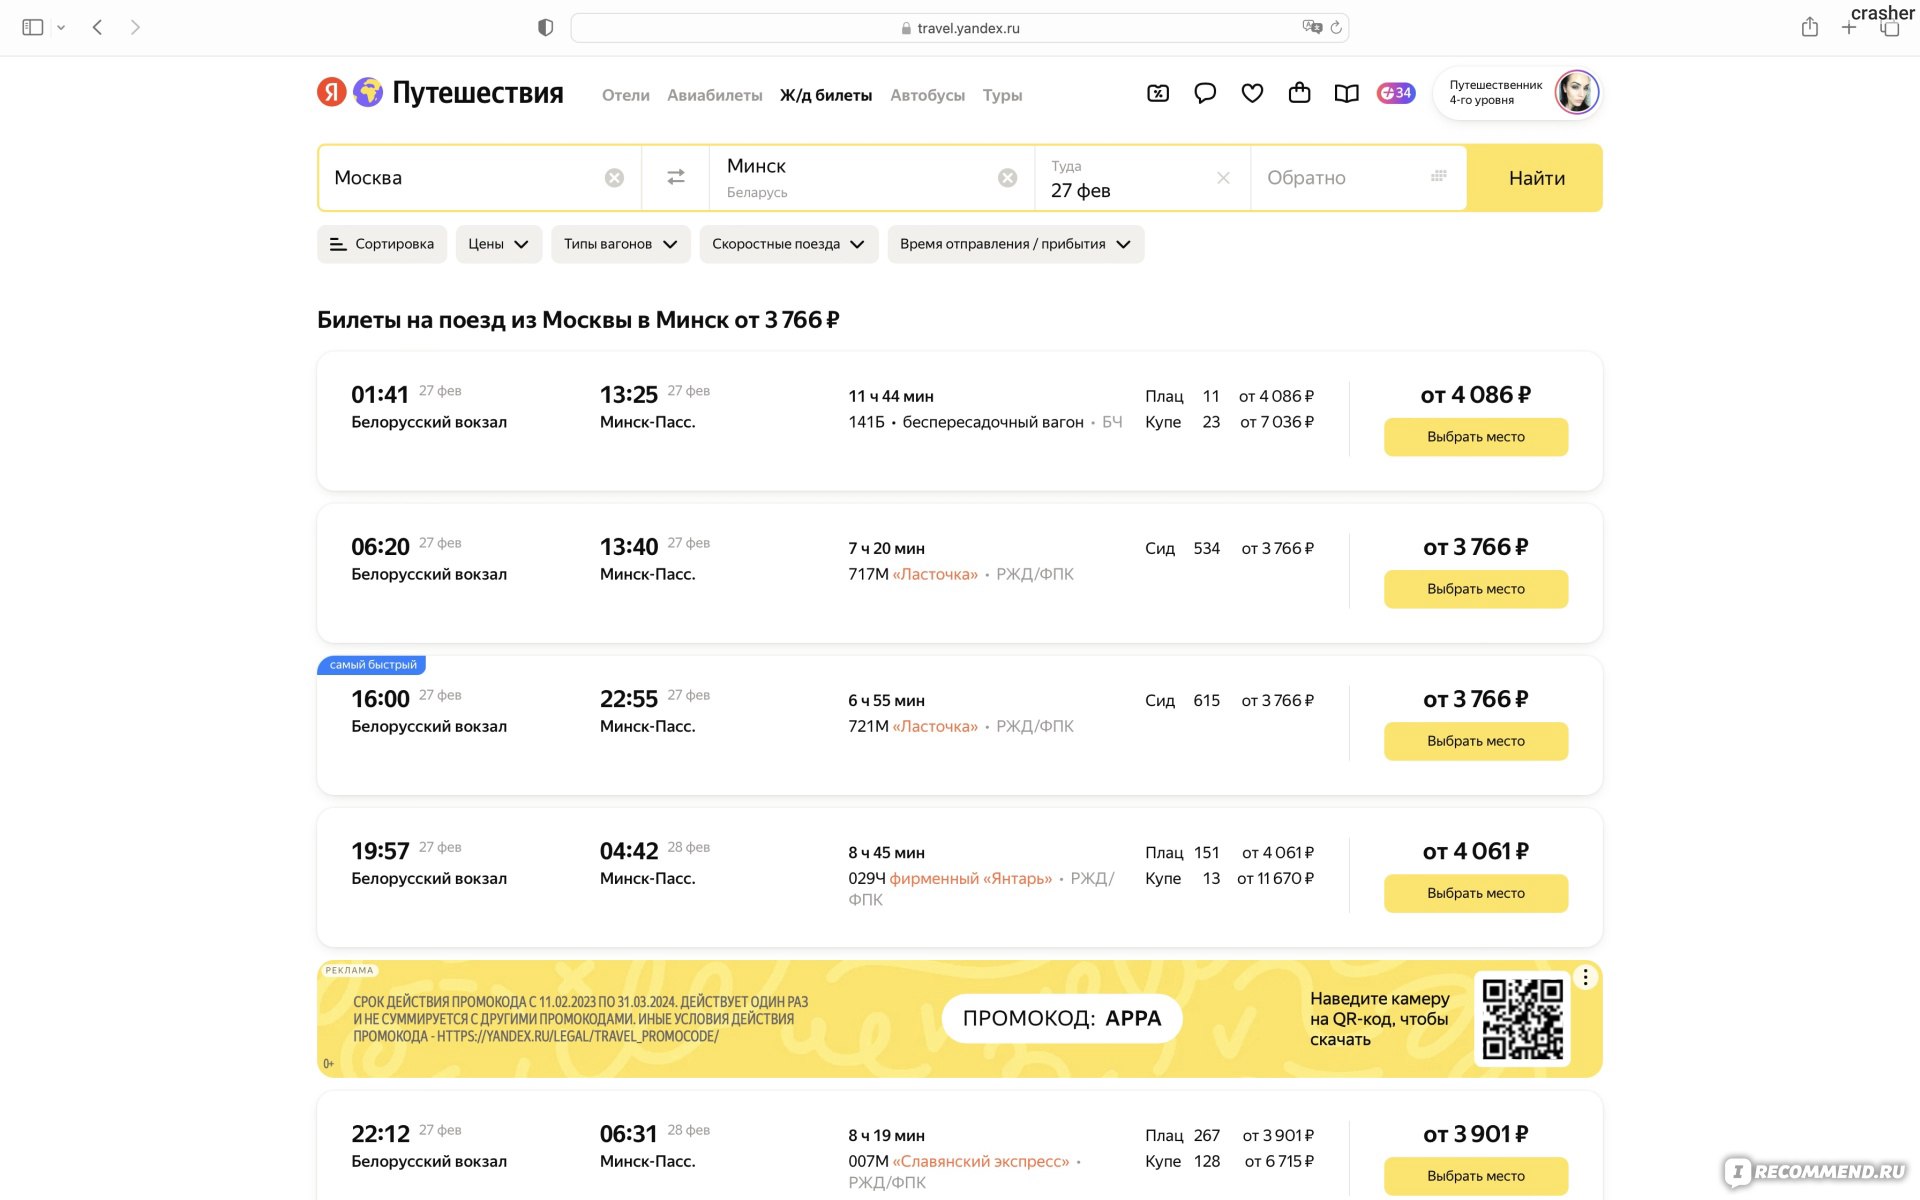Click the translate icon in address bar
1920x1200 pixels.
pyautogui.click(x=1312, y=27)
